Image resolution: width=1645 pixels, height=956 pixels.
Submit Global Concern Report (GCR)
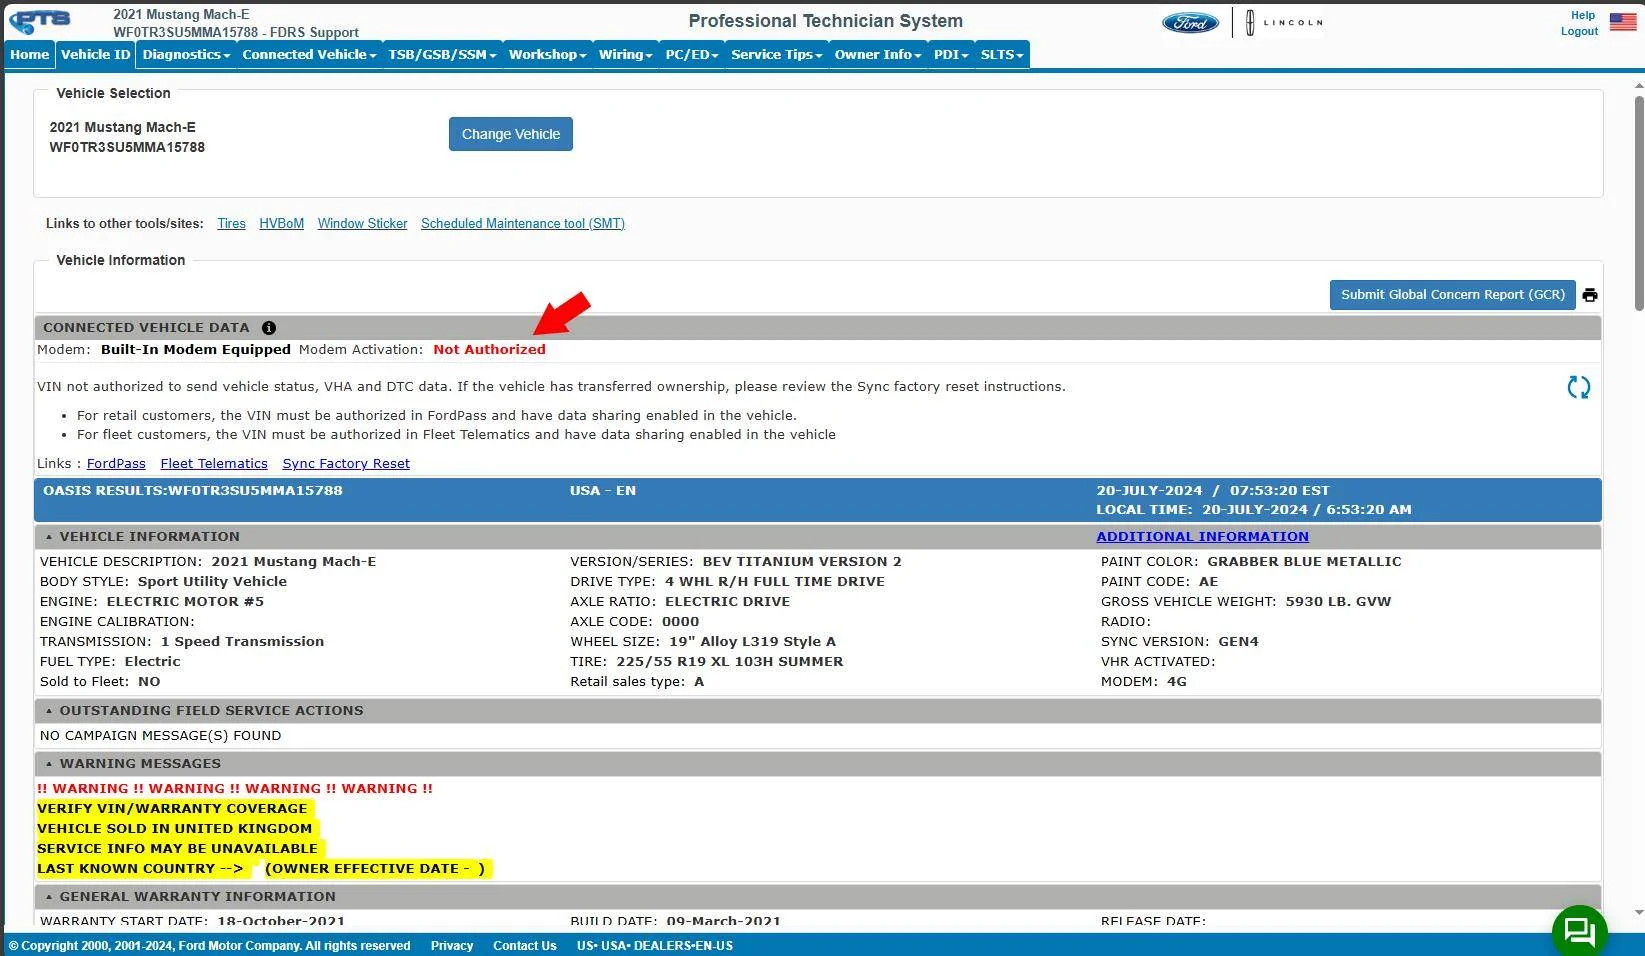point(1452,295)
